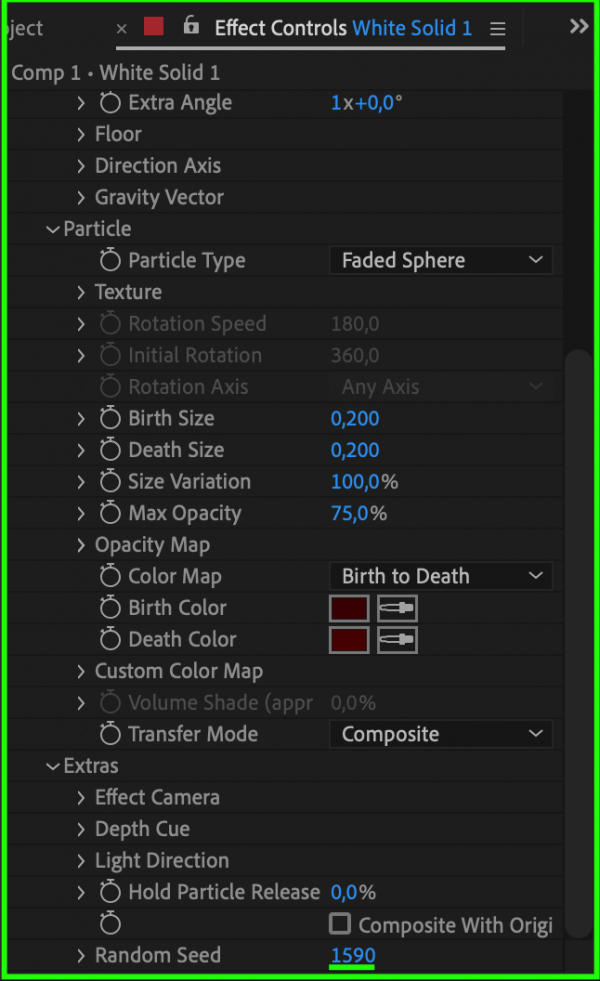Image resolution: width=600 pixels, height=981 pixels.
Task: Click the Random Seed value 1590
Action: click(352, 955)
